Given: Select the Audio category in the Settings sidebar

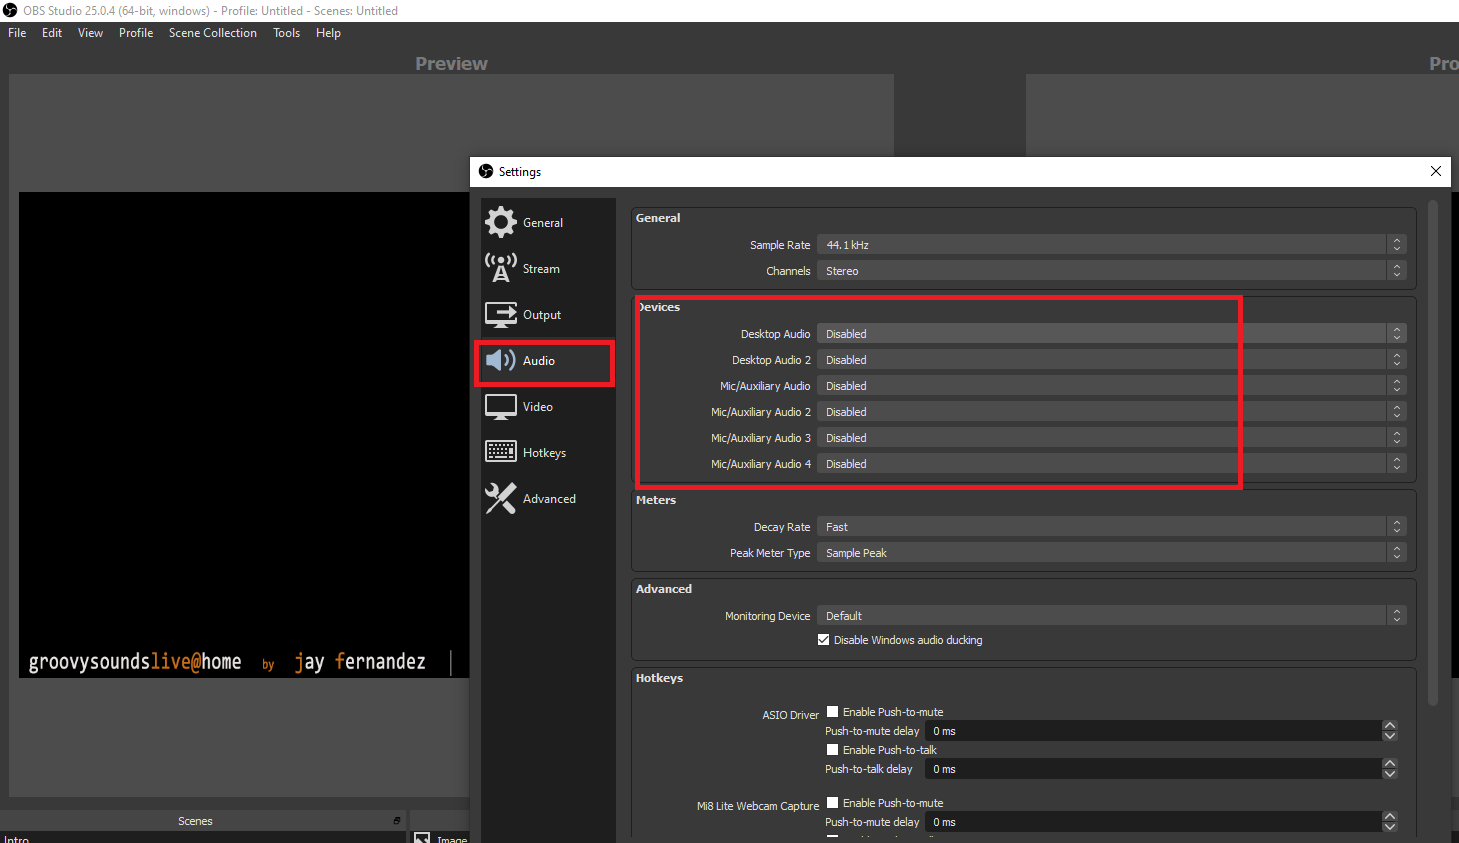Looking at the screenshot, I should pyautogui.click(x=546, y=361).
